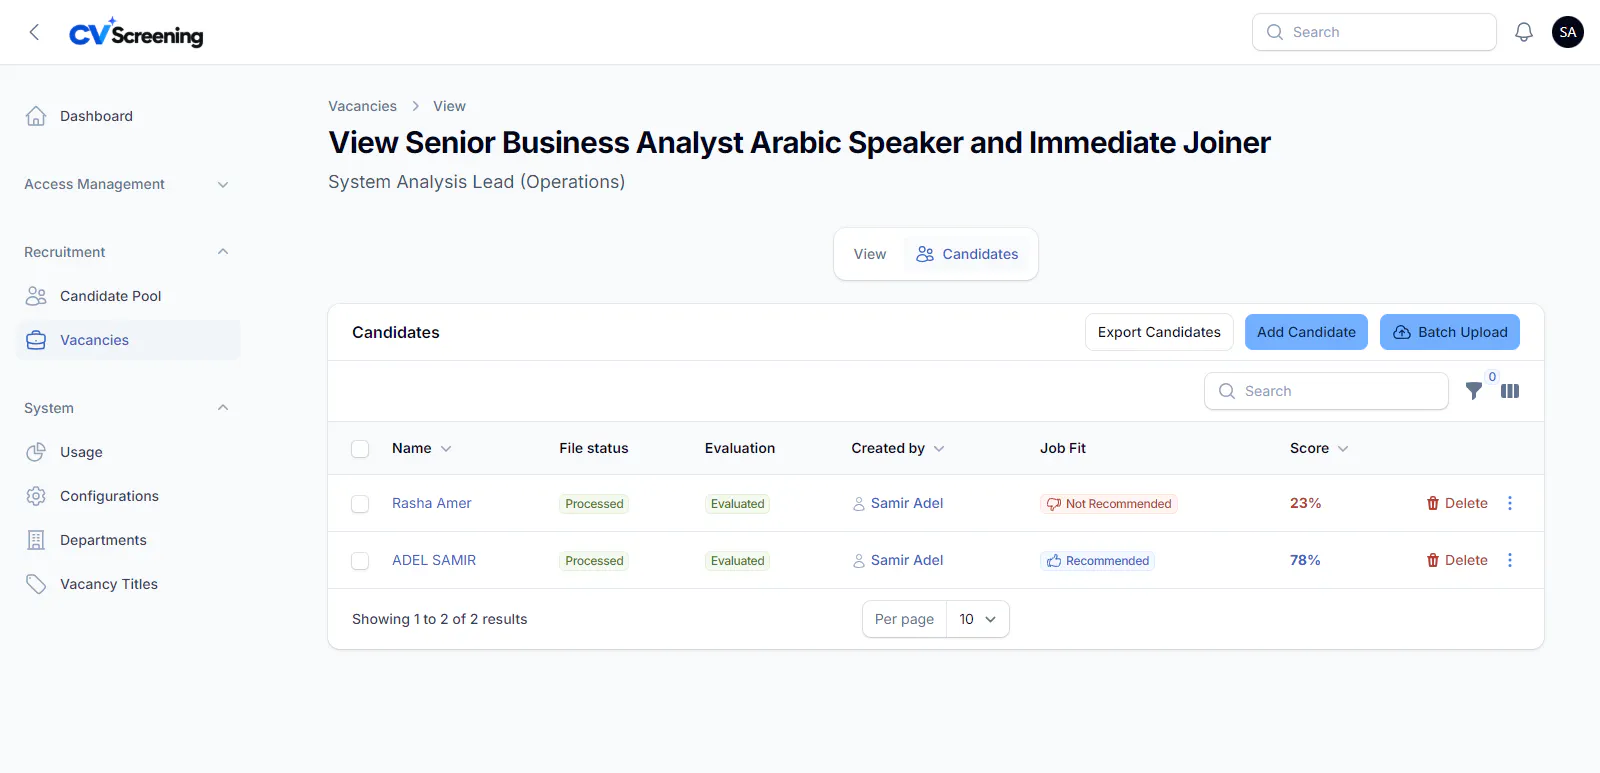Screen dimensions: 1600x773
Task: Click the Batch Upload button
Action: coord(1450,332)
